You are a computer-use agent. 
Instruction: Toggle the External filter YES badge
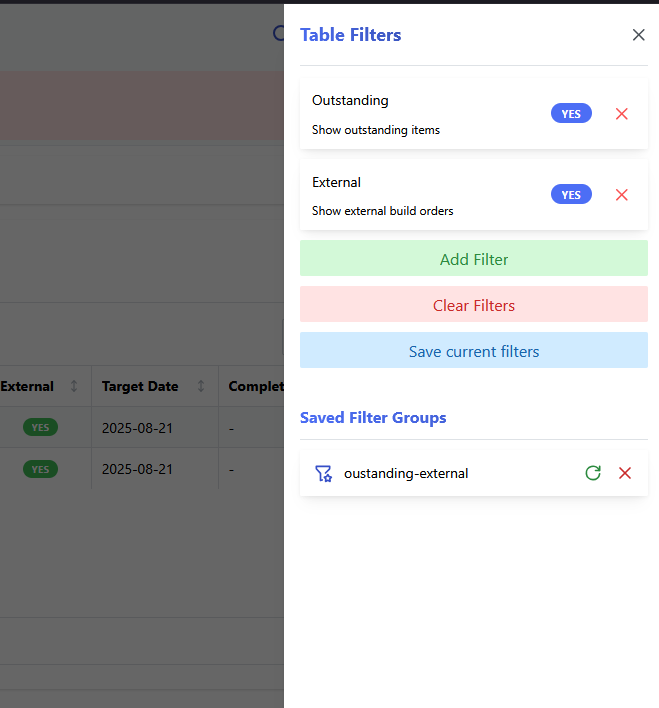pos(571,195)
